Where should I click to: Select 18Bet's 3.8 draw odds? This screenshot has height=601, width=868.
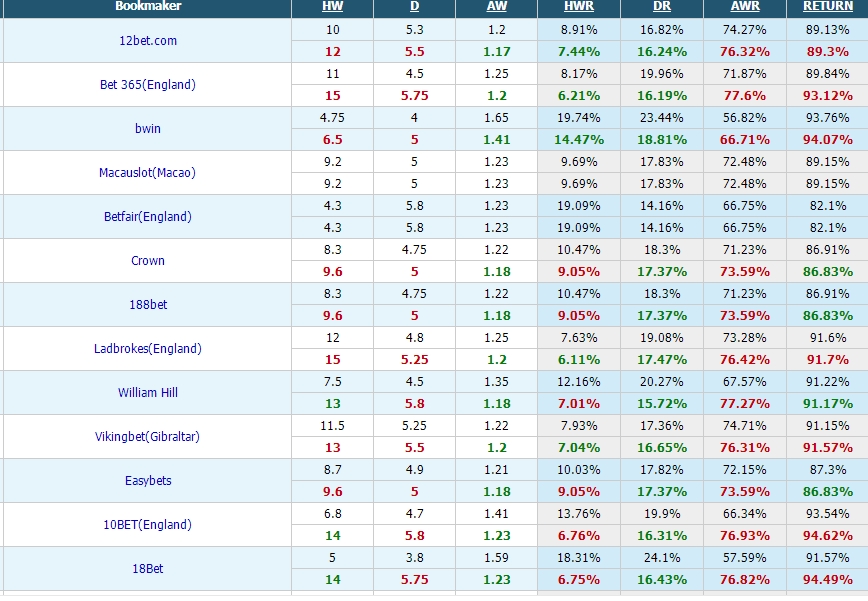[415, 558]
